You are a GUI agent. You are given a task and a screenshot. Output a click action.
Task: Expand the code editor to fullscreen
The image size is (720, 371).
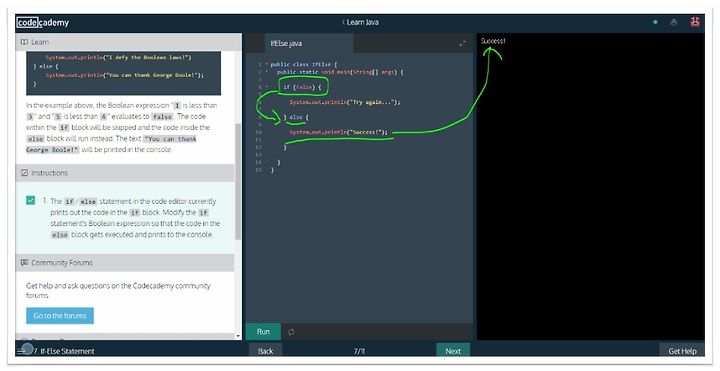pyautogui.click(x=462, y=43)
